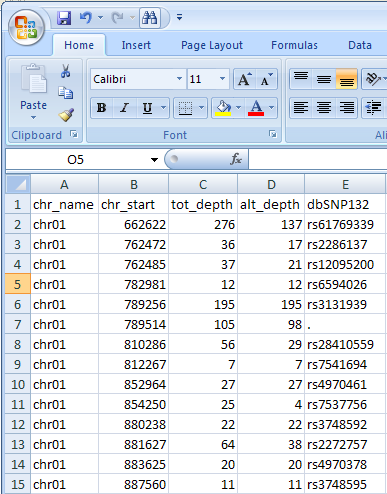Undo the last action
Image resolution: width=387 pixels, height=494 pixels.
click(86, 18)
